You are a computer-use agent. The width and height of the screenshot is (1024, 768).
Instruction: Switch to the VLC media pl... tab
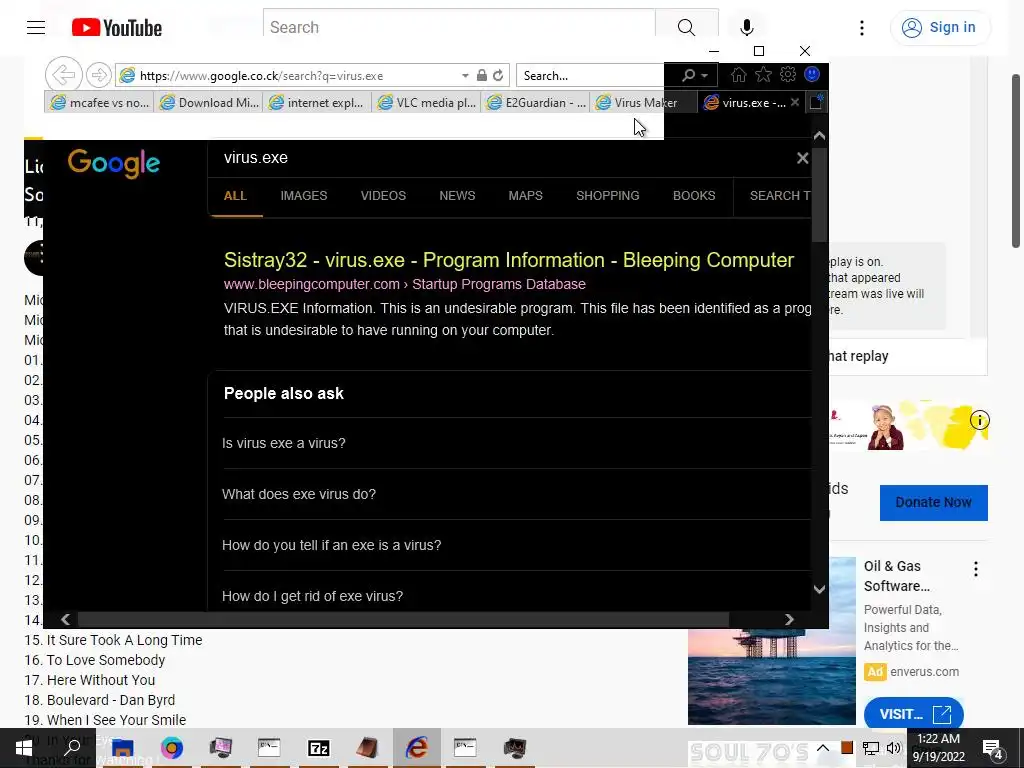(x=426, y=103)
